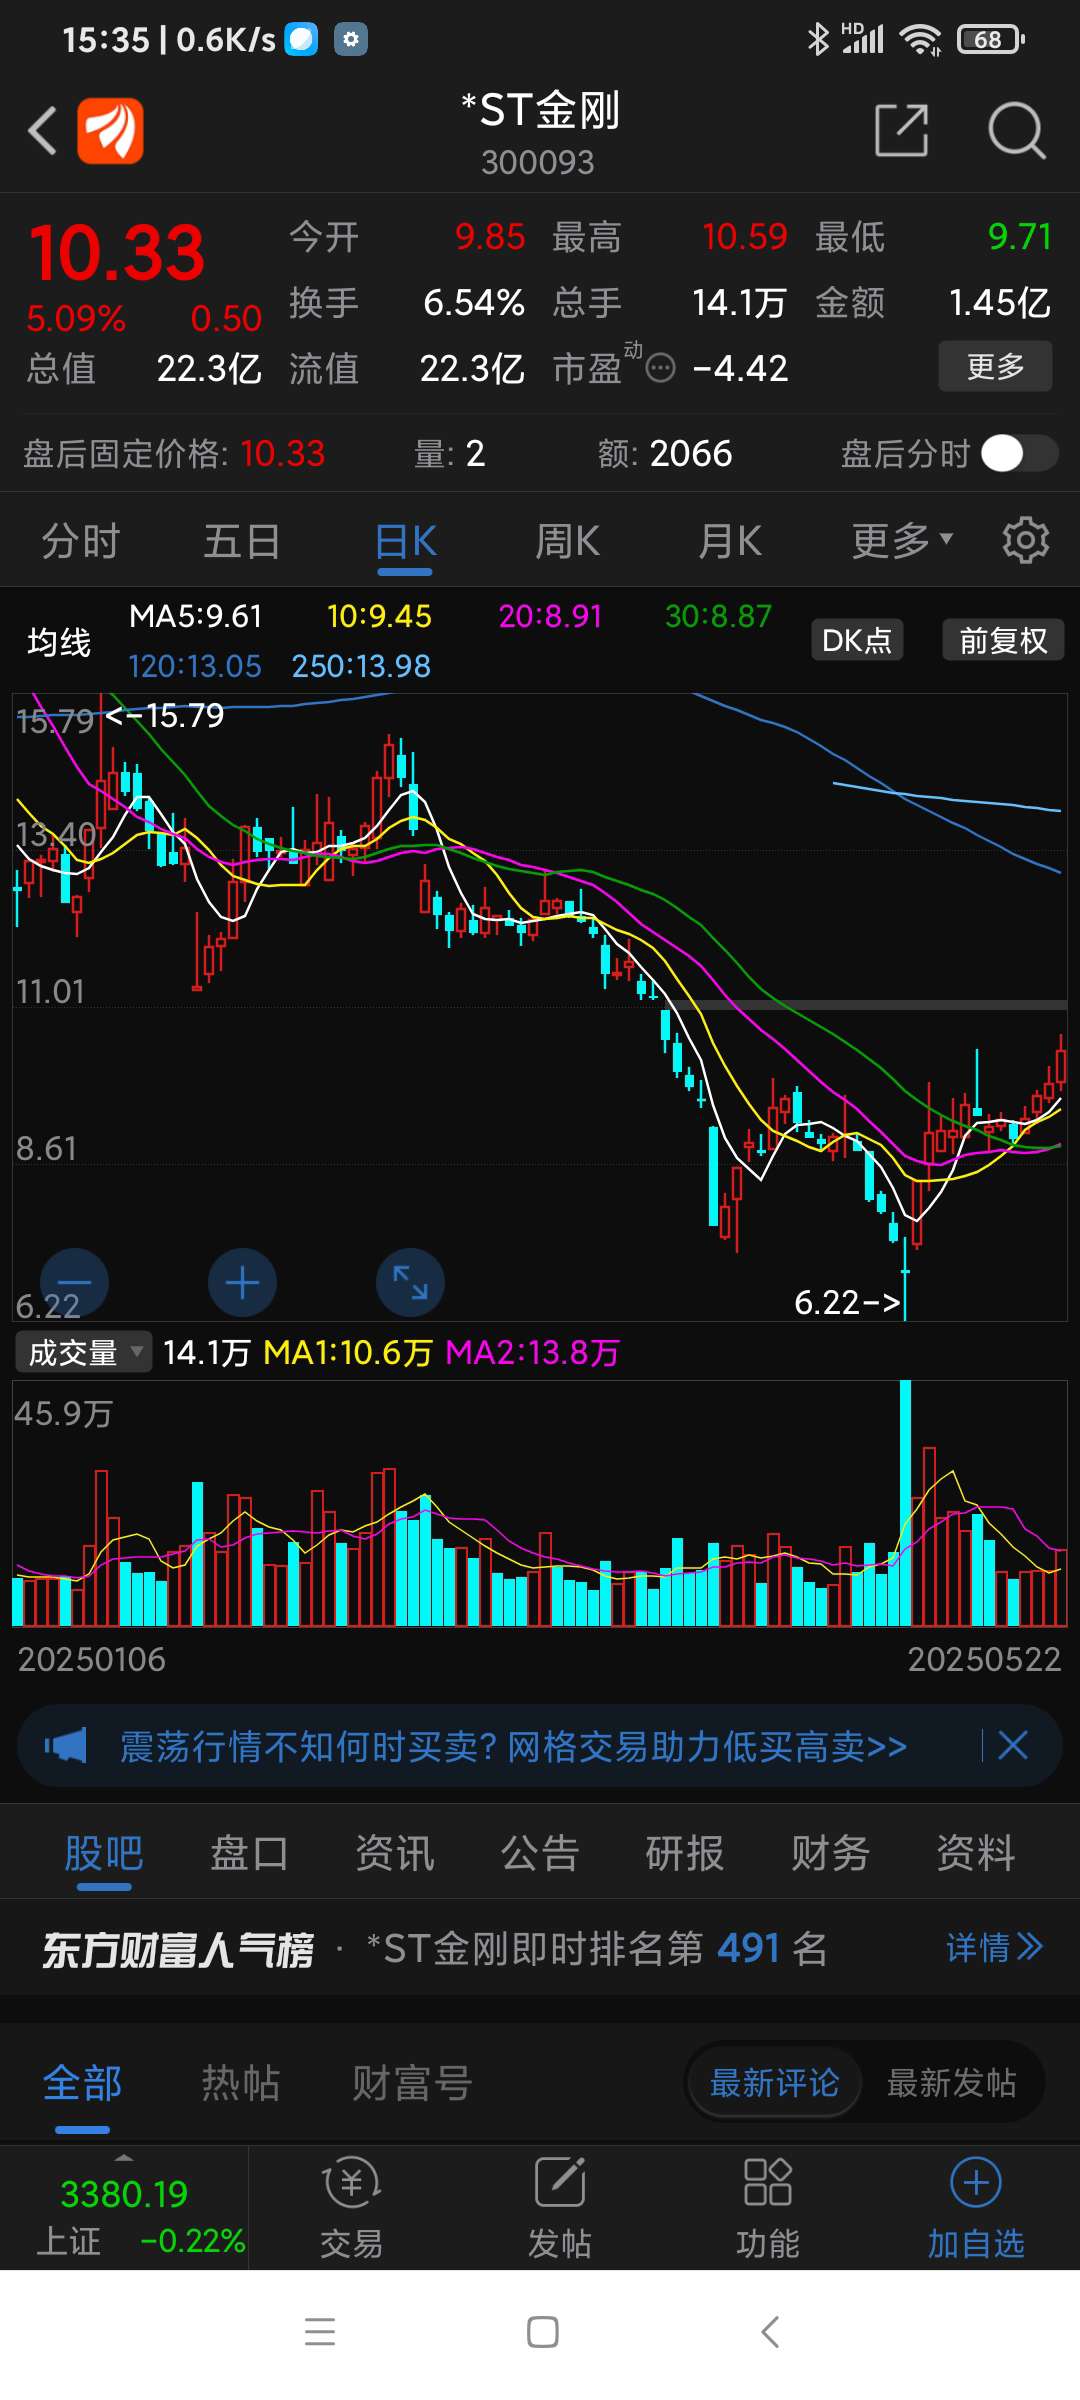Tap the volume bar chart
1080x2400 pixels.
click(540, 1503)
